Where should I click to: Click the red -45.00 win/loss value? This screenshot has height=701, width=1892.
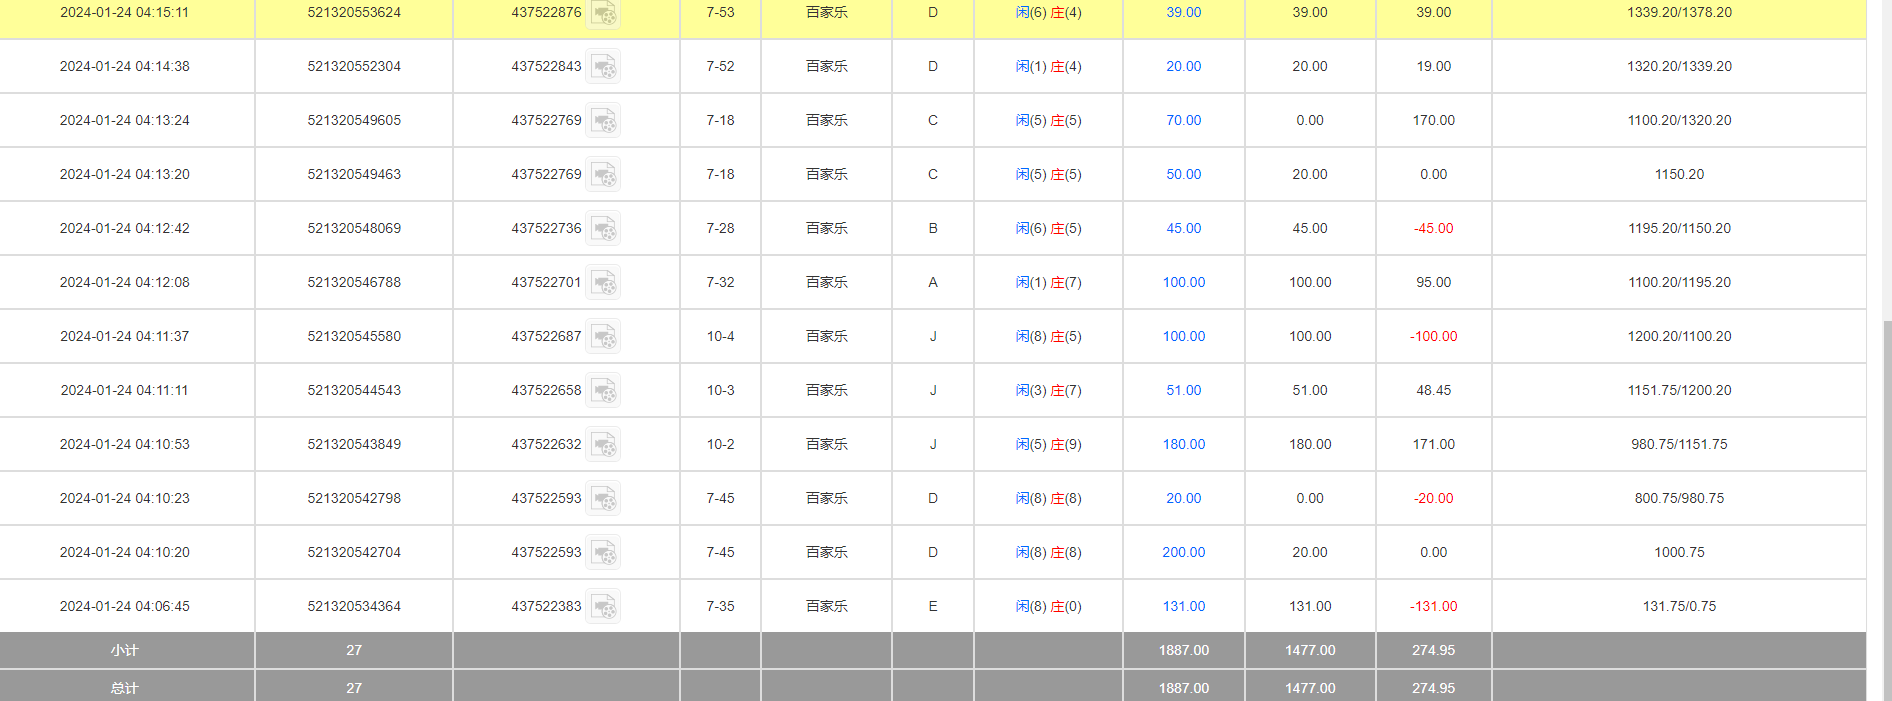(1433, 228)
